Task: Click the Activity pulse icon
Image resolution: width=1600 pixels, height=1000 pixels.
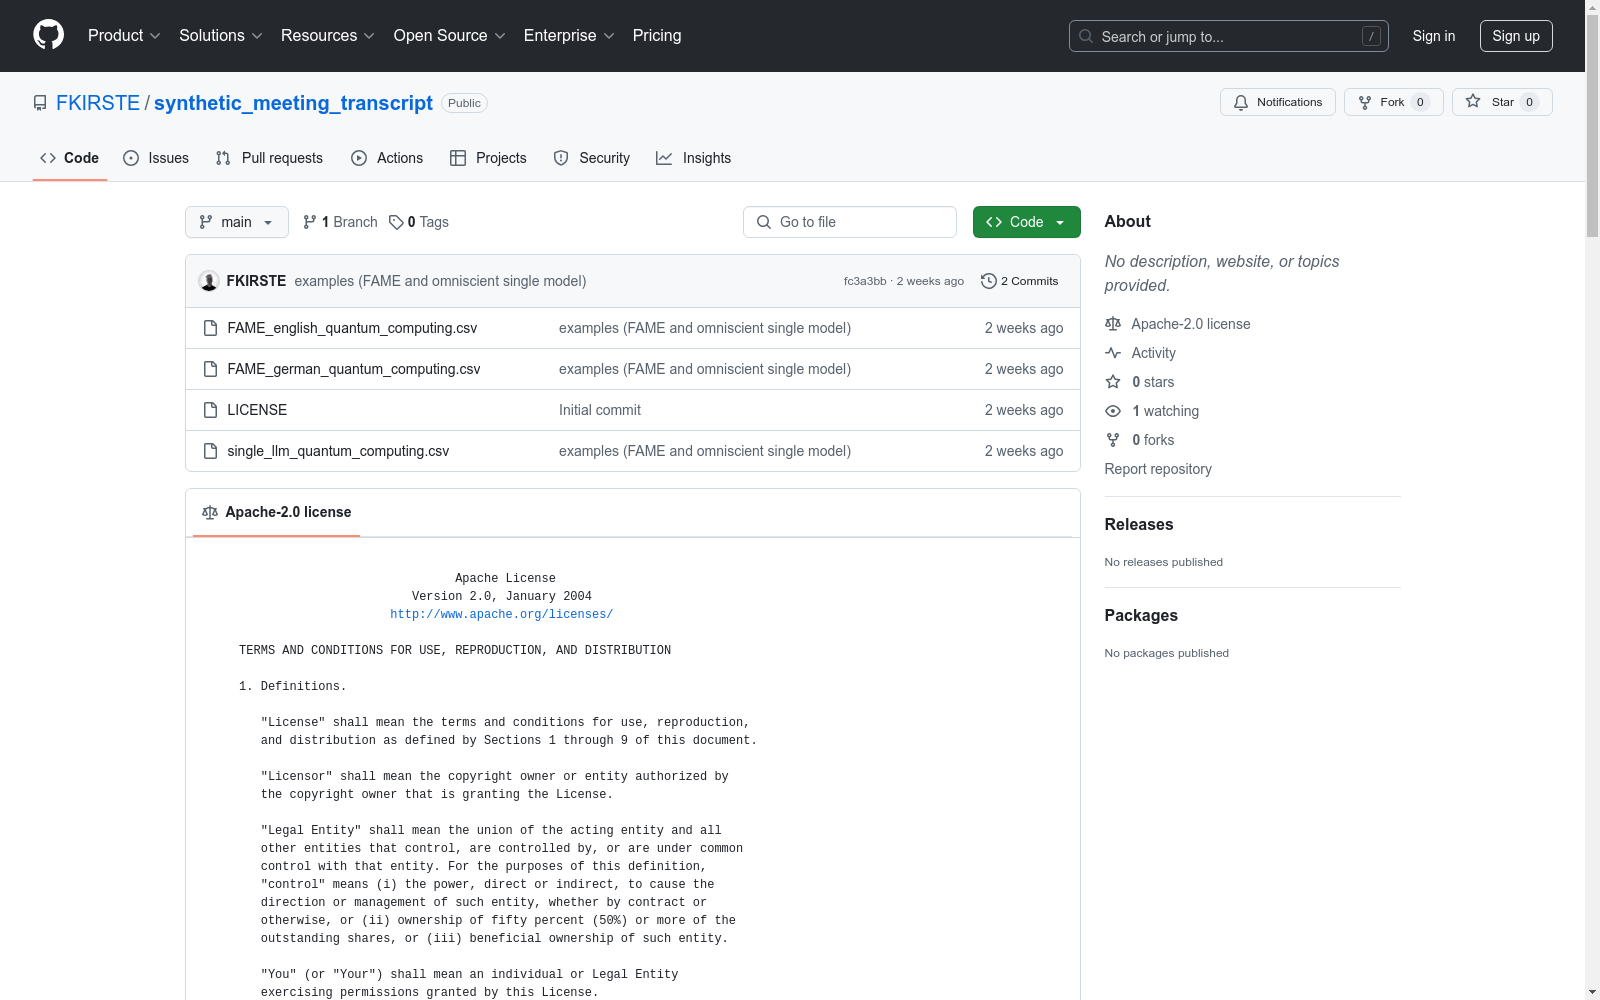Action: coord(1113,353)
